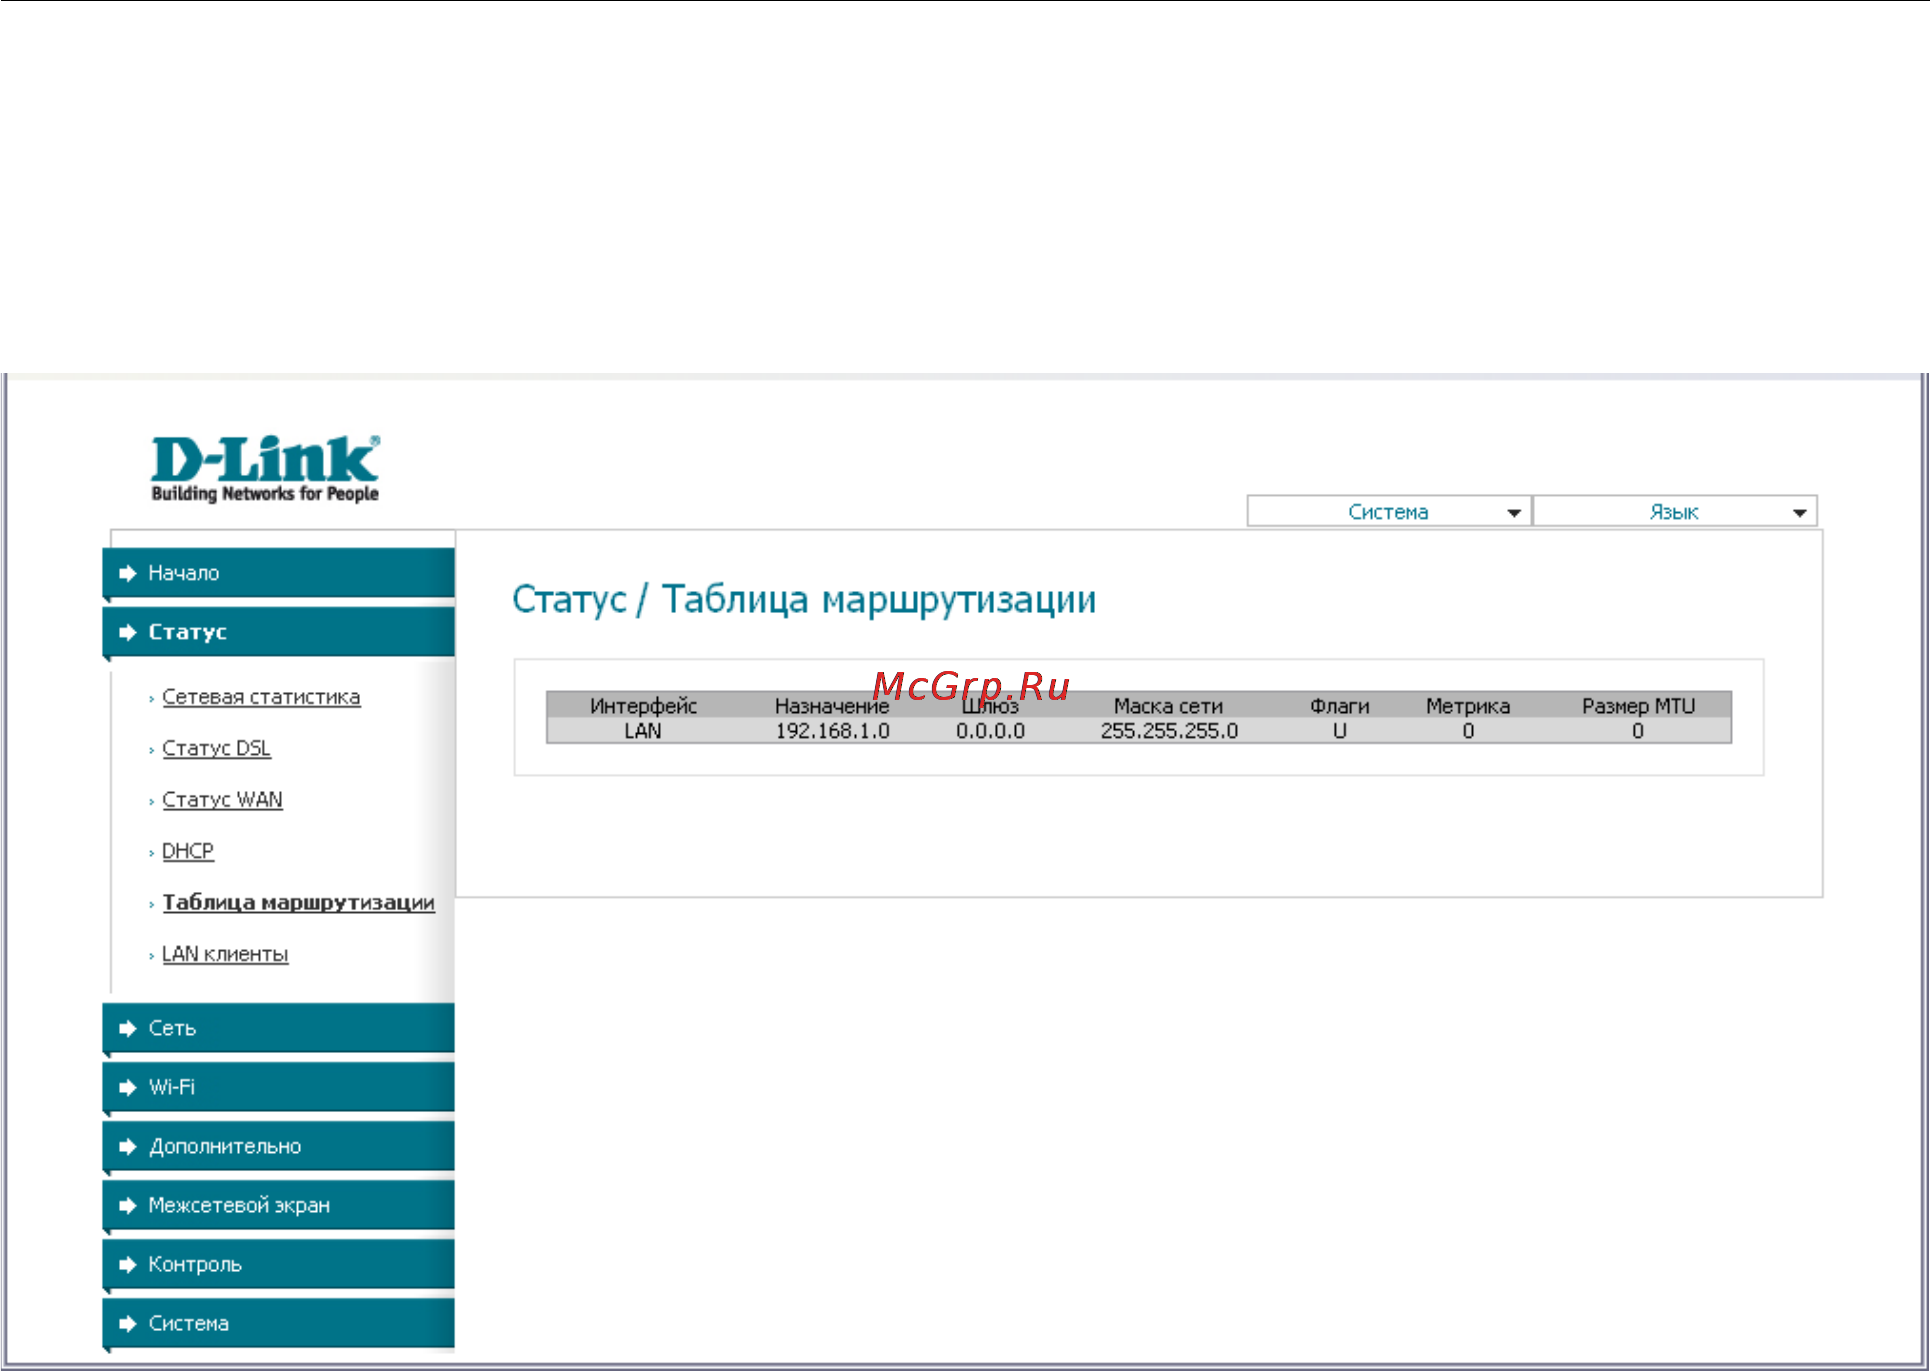The image size is (1930, 1371).
Task: Click the D-Link logo
Action: (x=265, y=468)
